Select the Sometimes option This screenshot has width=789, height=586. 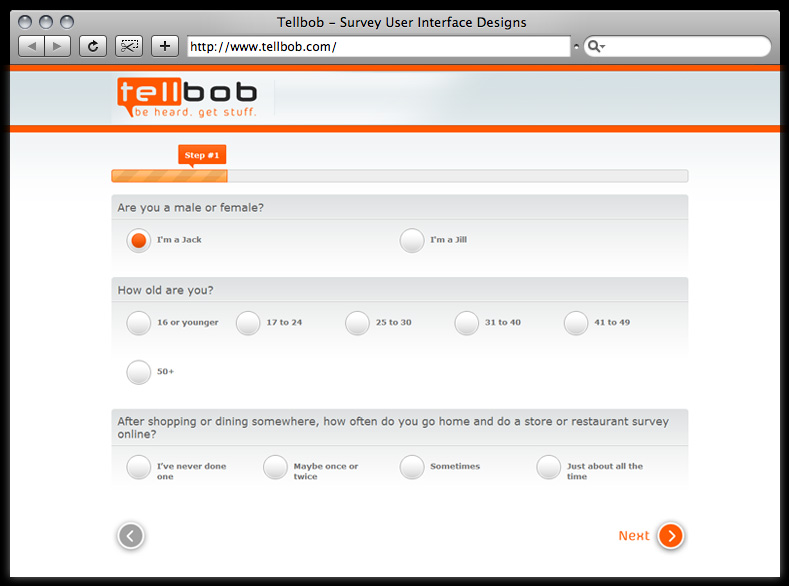pyautogui.click(x=412, y=467)
